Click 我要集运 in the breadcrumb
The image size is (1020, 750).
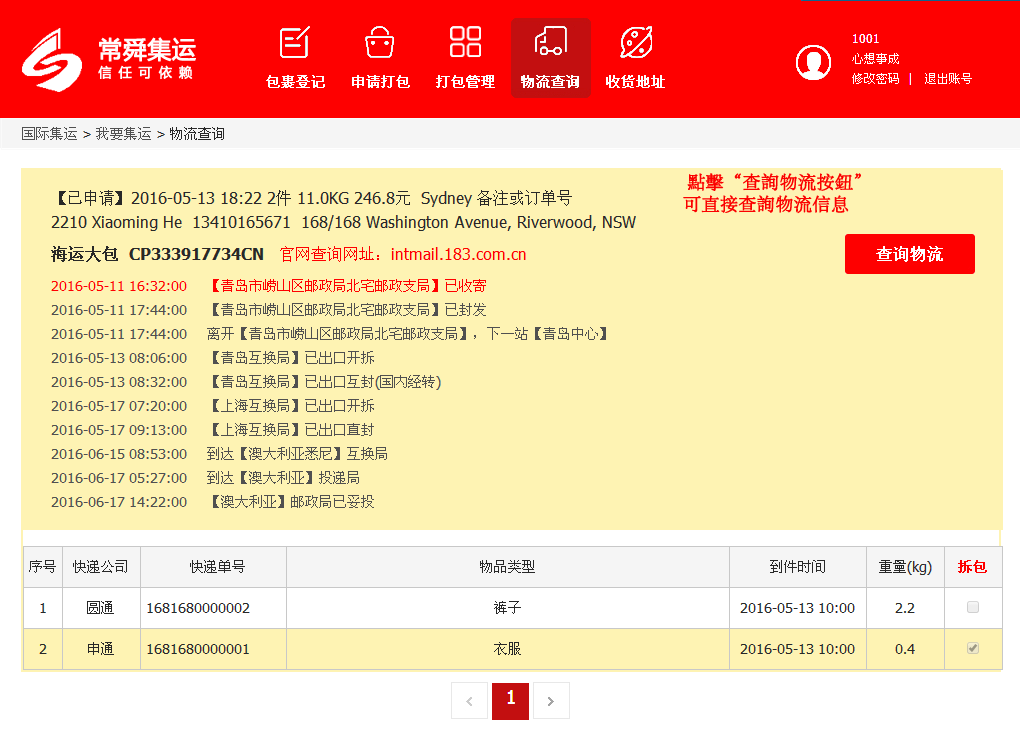123,134
